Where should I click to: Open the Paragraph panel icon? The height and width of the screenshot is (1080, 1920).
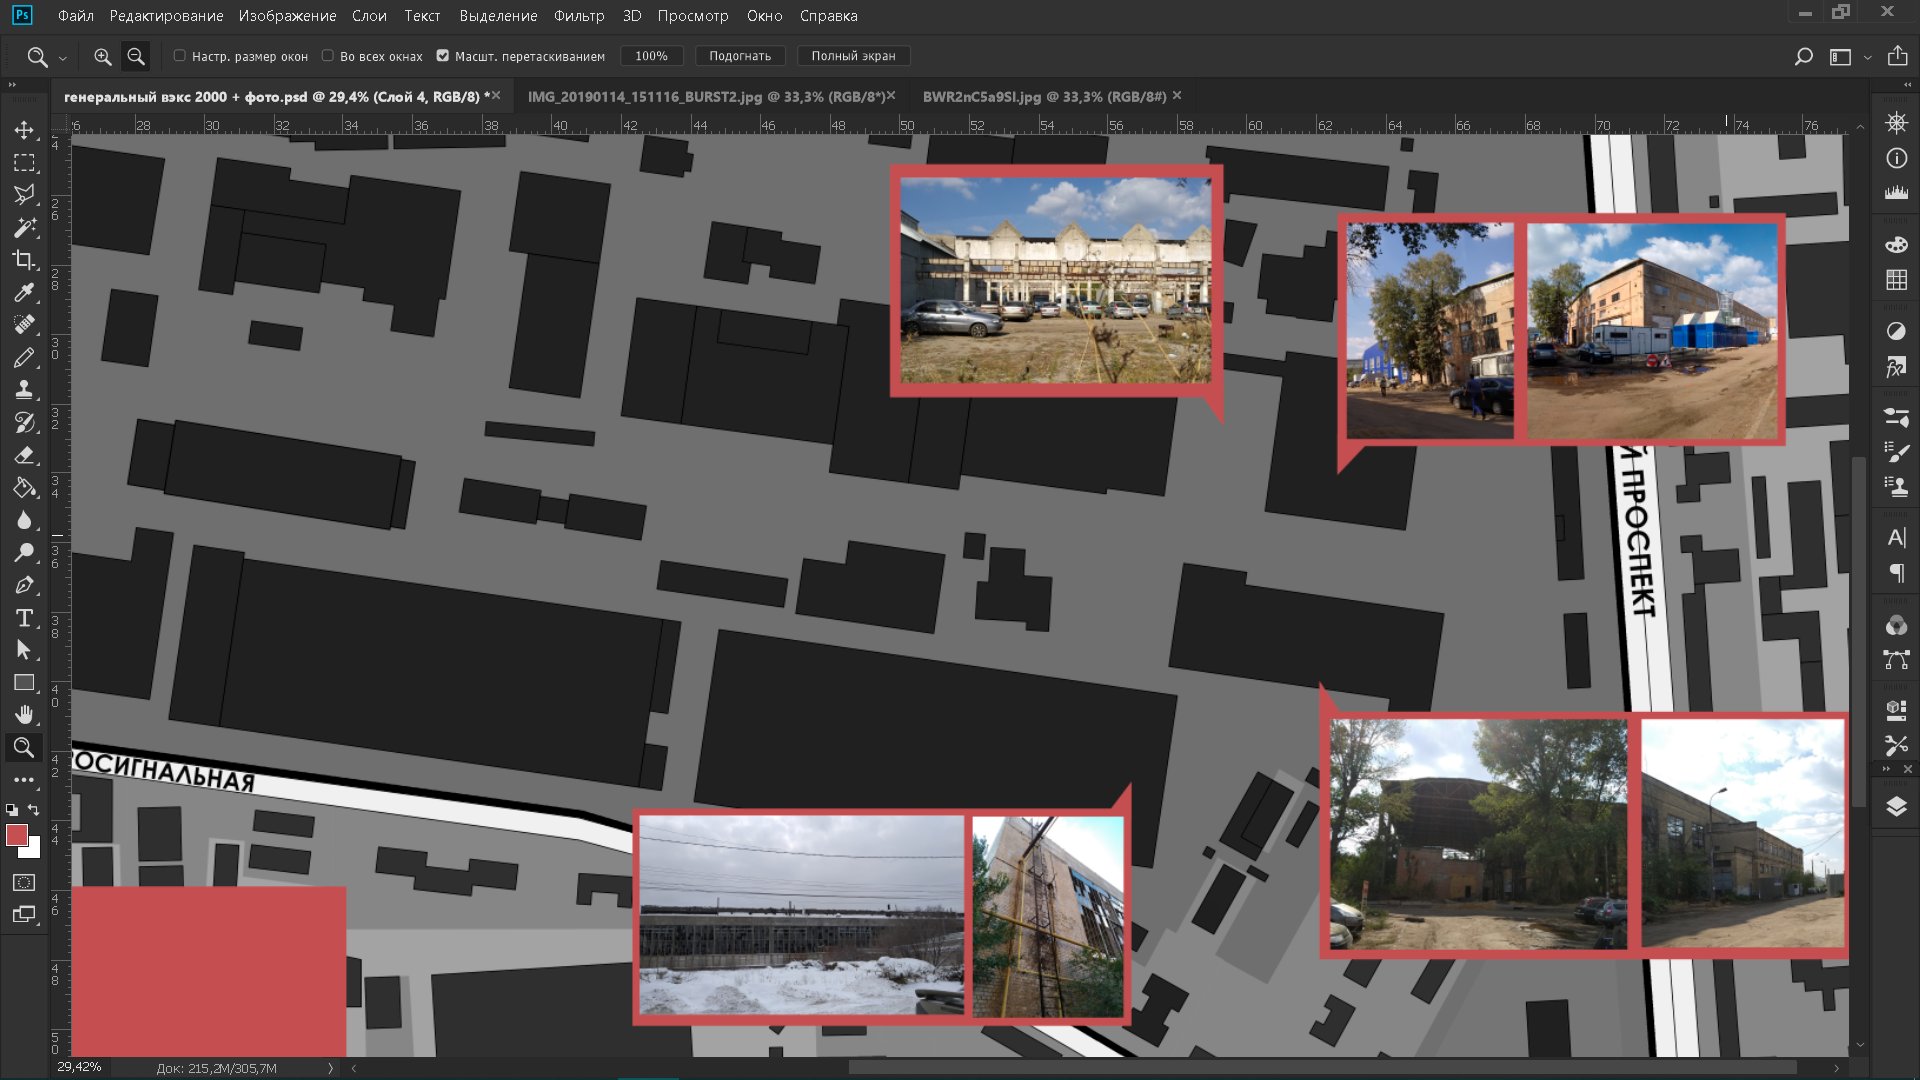(x=1896, y=573)
